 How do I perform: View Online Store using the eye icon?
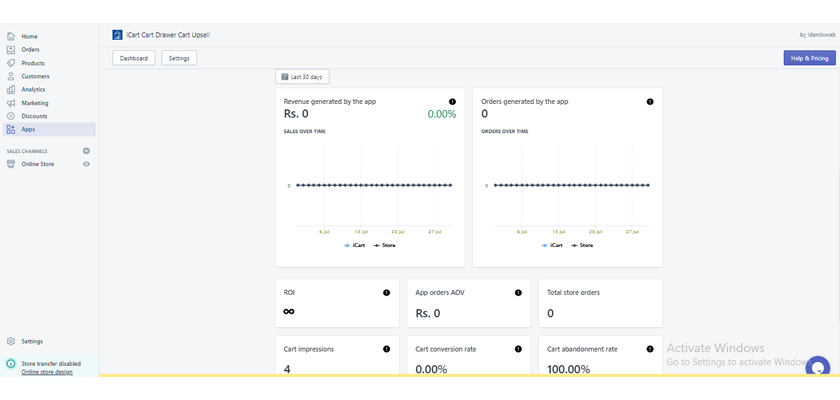pos(86,164)
